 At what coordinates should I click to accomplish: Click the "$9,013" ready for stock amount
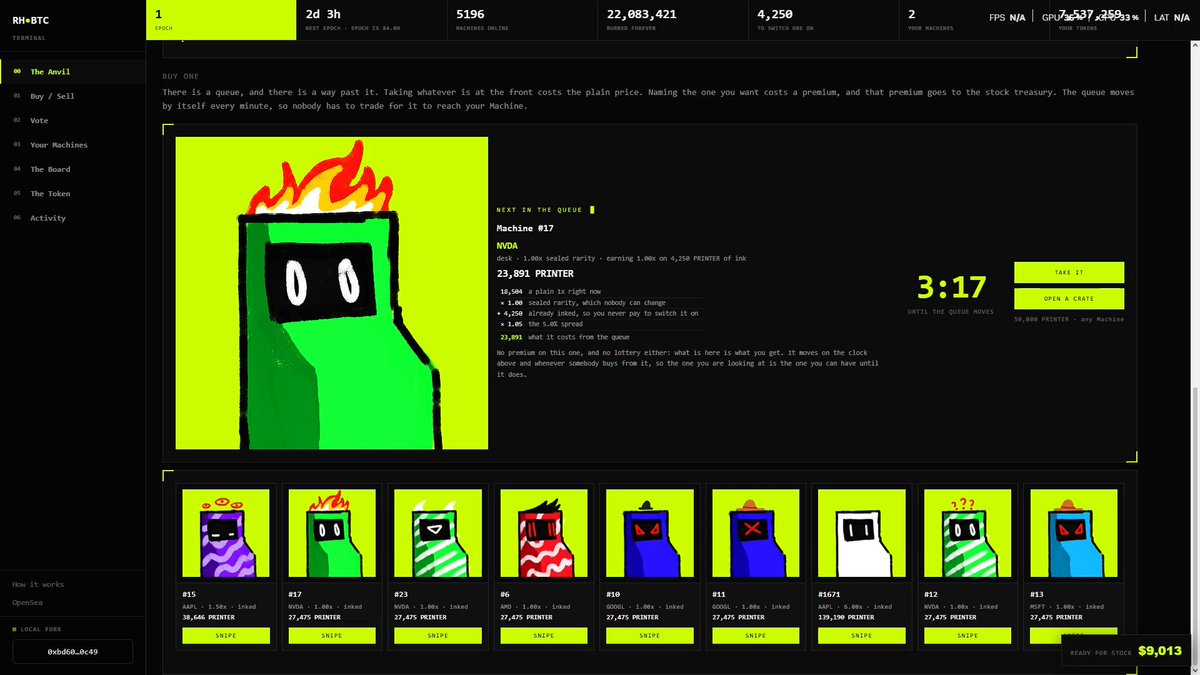(1158, 650)
